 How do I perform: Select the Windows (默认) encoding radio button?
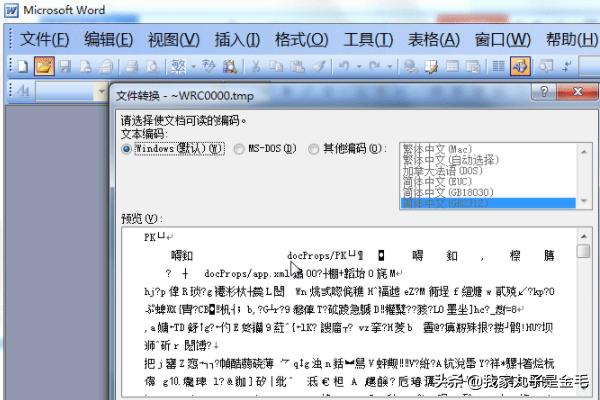click(x=126, y=148)
